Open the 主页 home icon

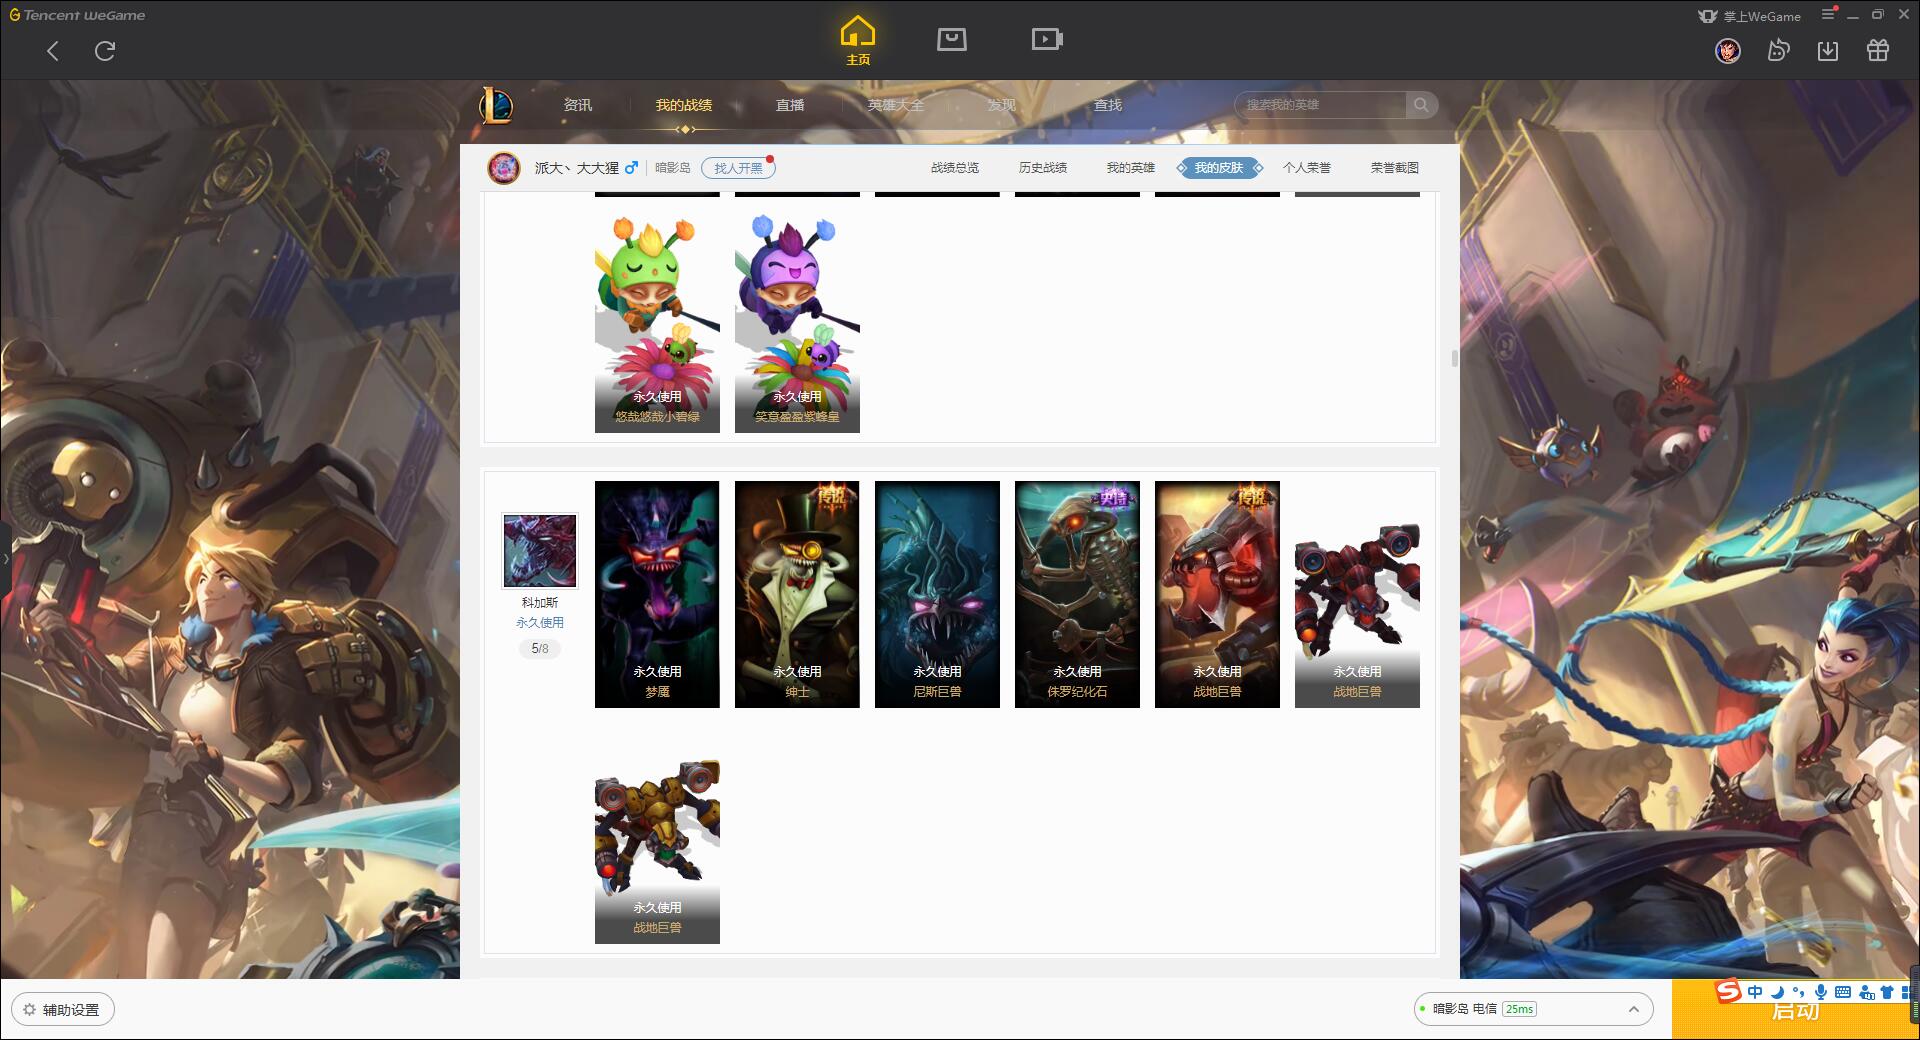[858, 41]
